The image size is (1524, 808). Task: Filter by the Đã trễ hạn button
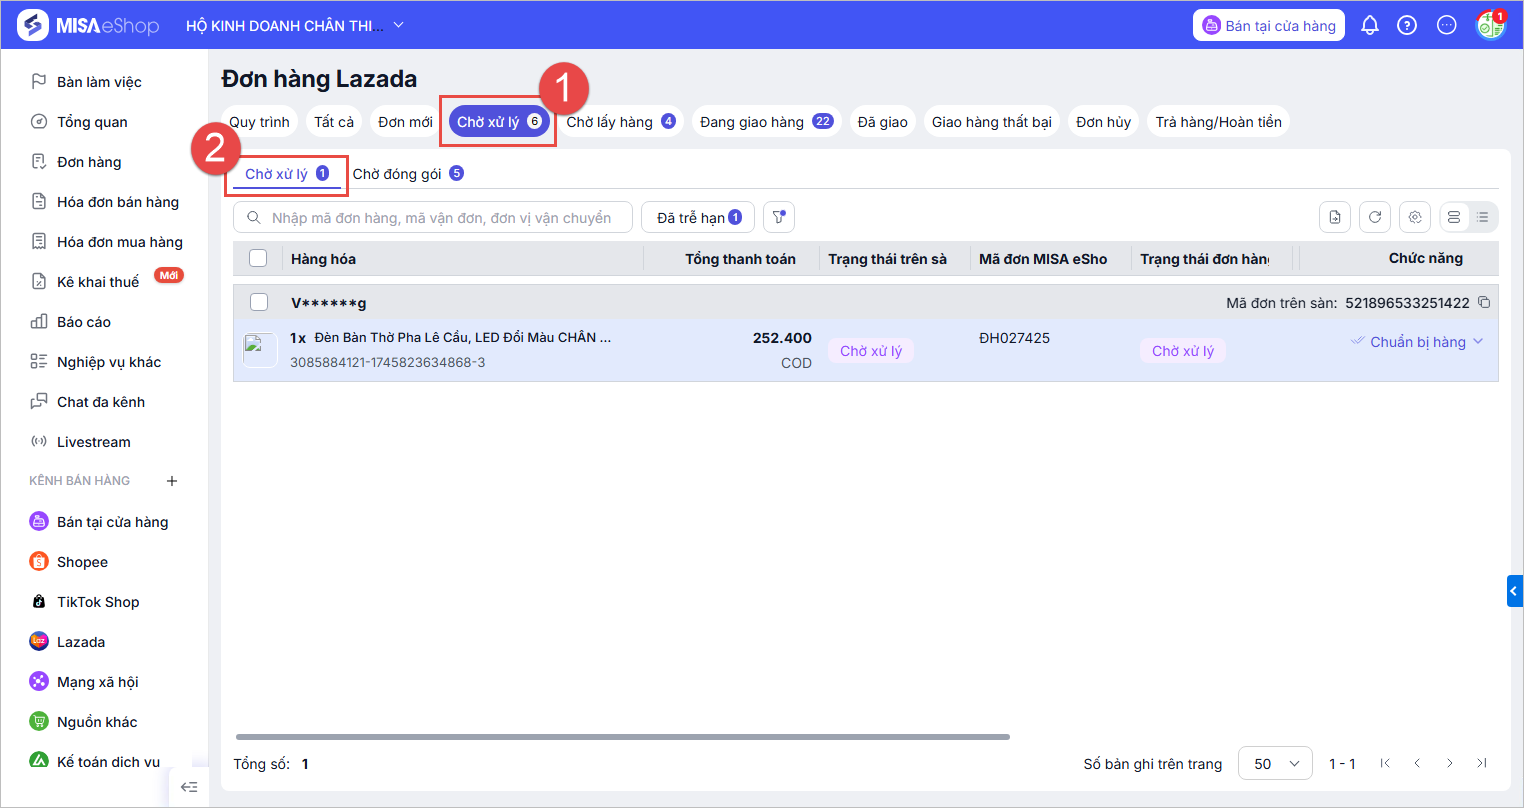tap(698, 217)
